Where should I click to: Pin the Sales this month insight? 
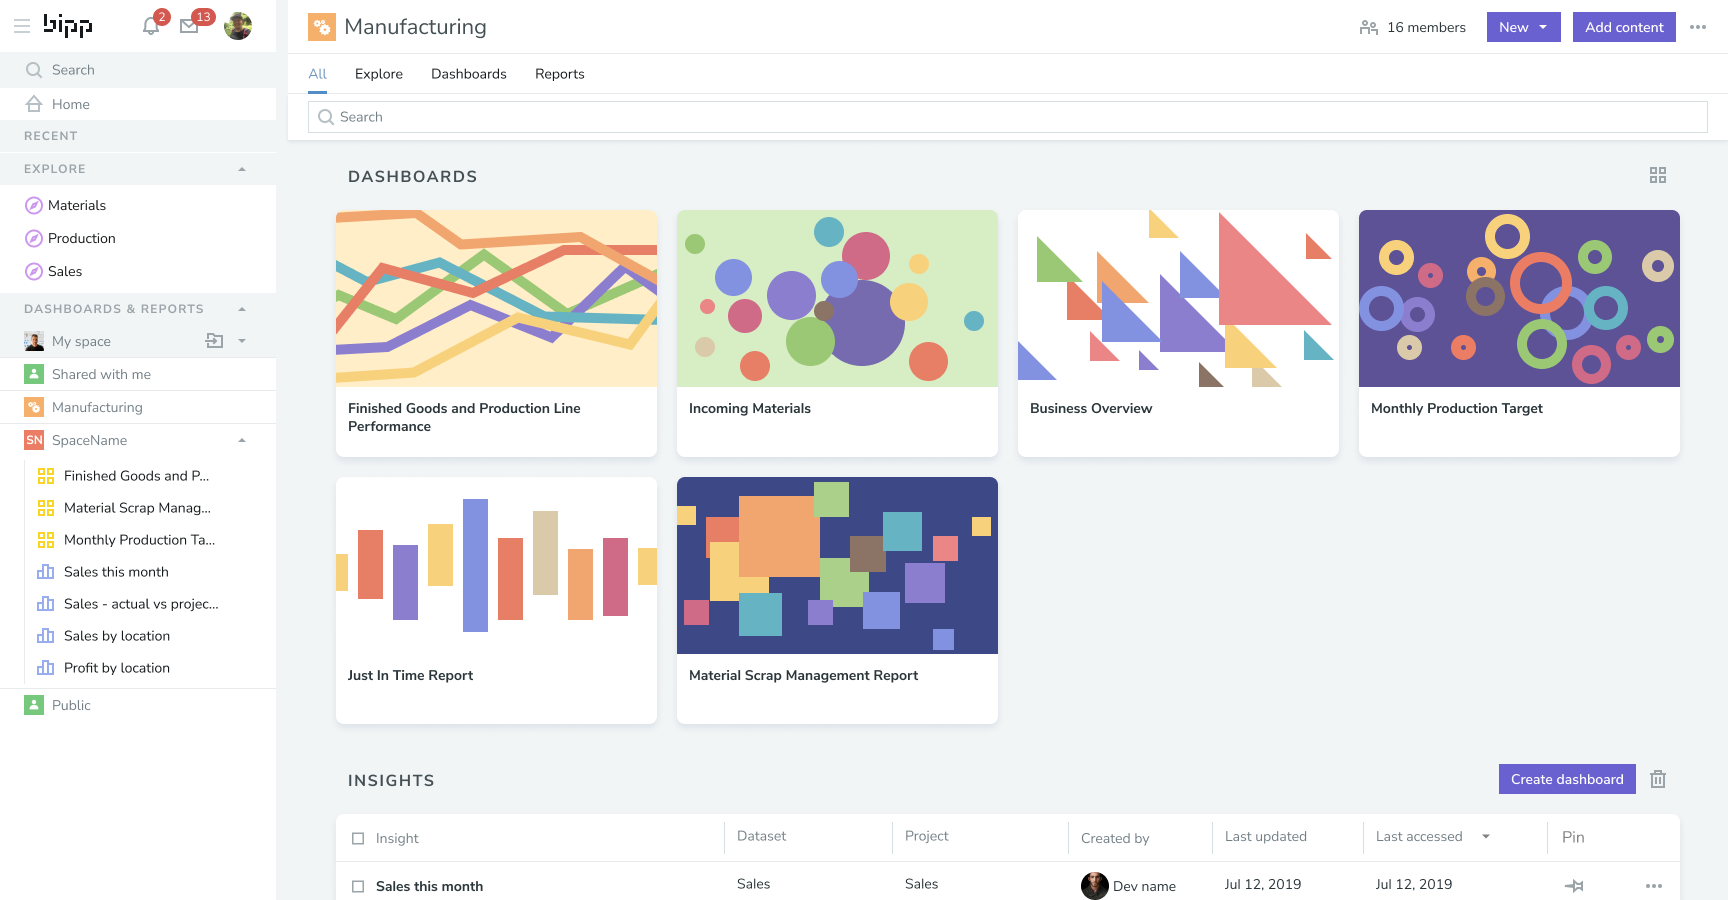1573,886
